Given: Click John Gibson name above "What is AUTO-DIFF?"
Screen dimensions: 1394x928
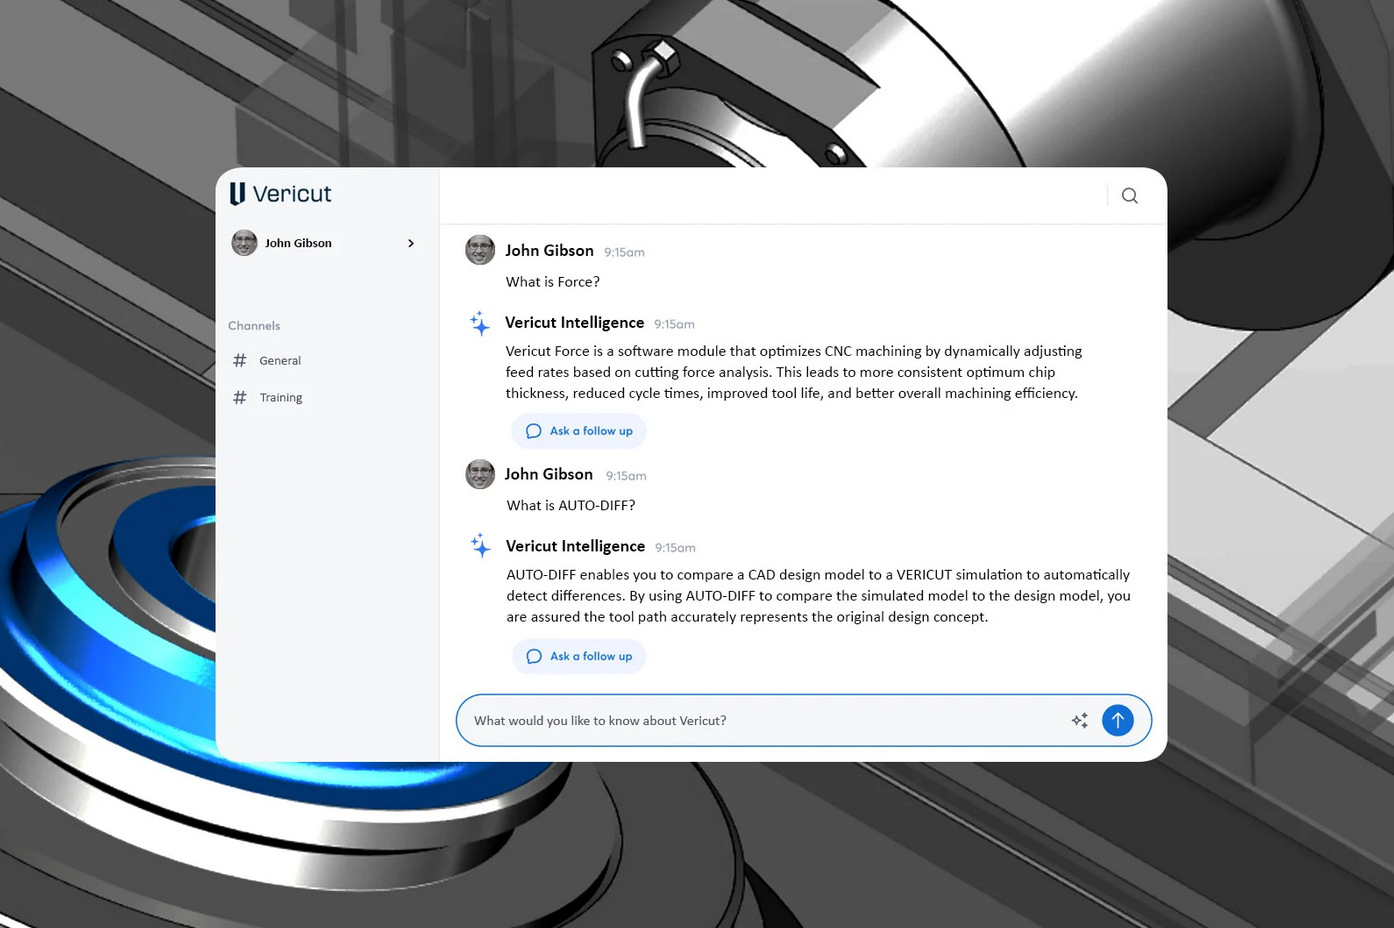Looking at the screenshot, I should click(549, 474).
